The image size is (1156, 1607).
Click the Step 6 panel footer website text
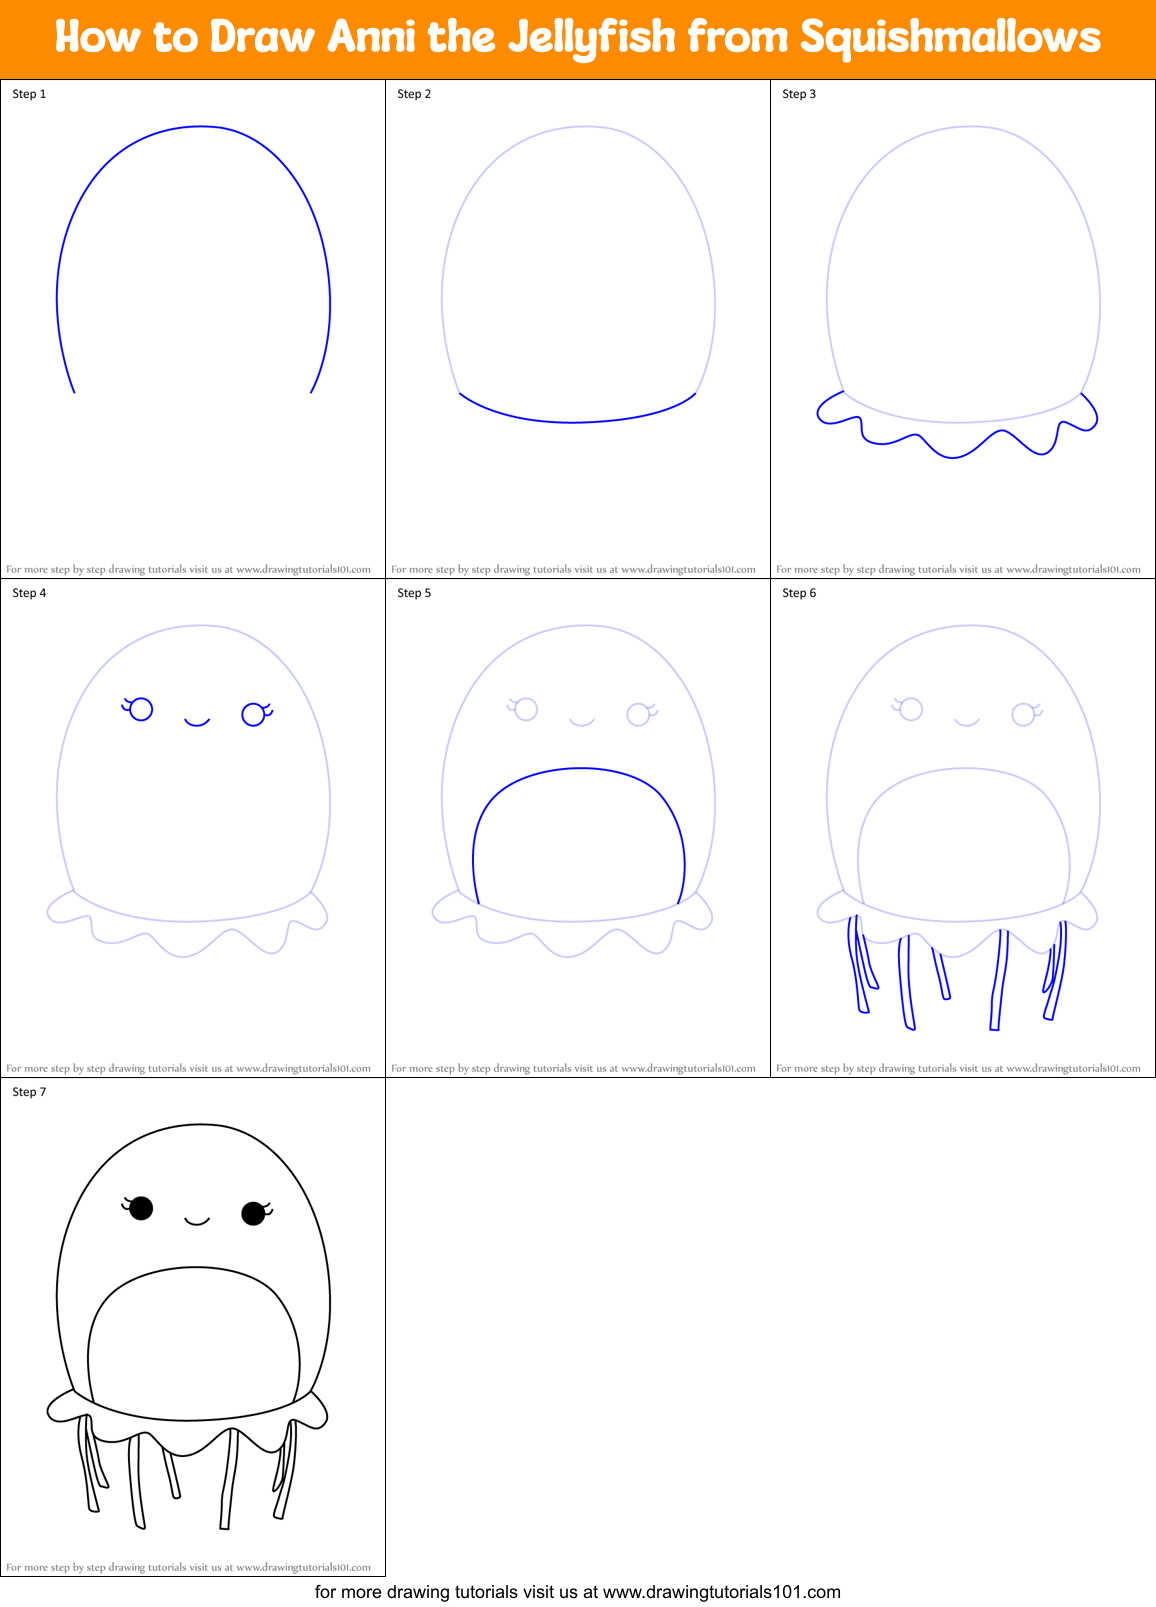958,1068
